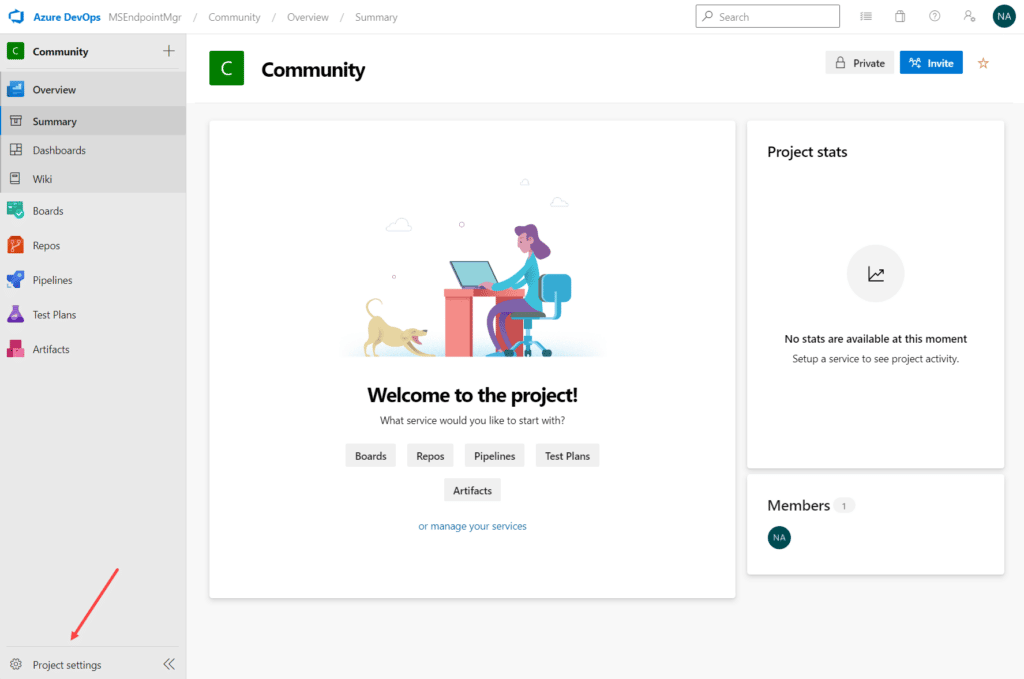Image resolution: width=1024 pixels, height=679 pixels.
Task: Click the Project stats heading
Action: tap(807, 152)
